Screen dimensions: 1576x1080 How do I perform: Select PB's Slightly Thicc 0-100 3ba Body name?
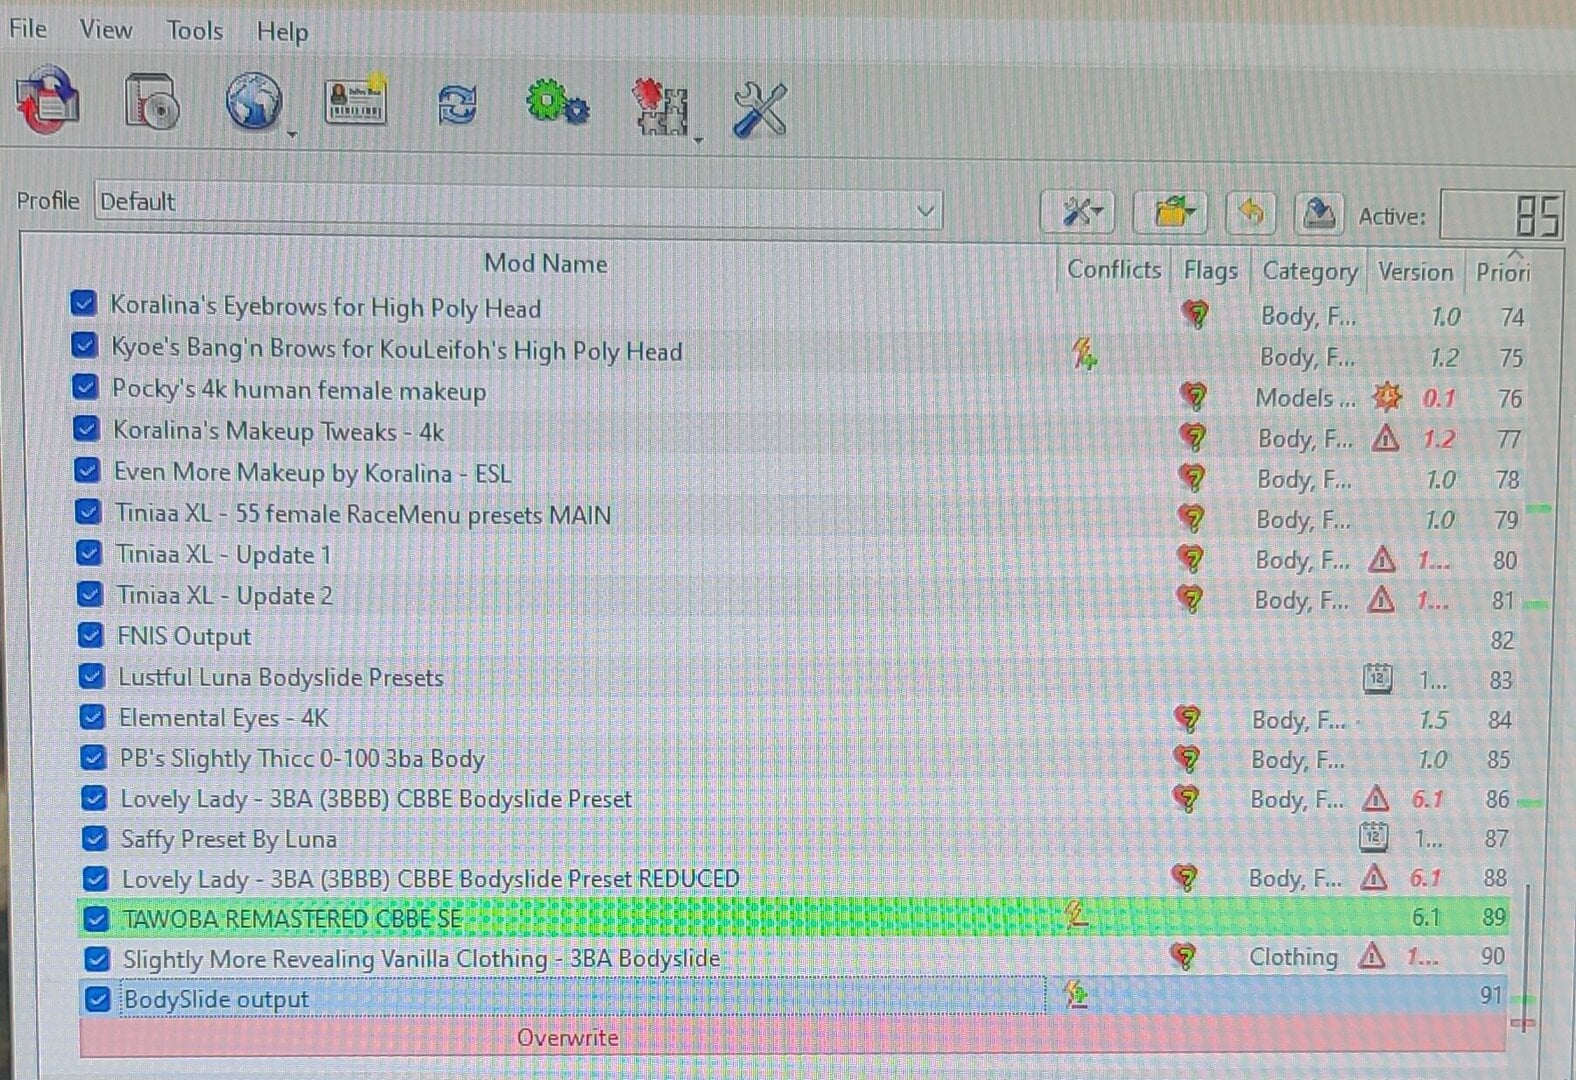click(x=302, y=758)
